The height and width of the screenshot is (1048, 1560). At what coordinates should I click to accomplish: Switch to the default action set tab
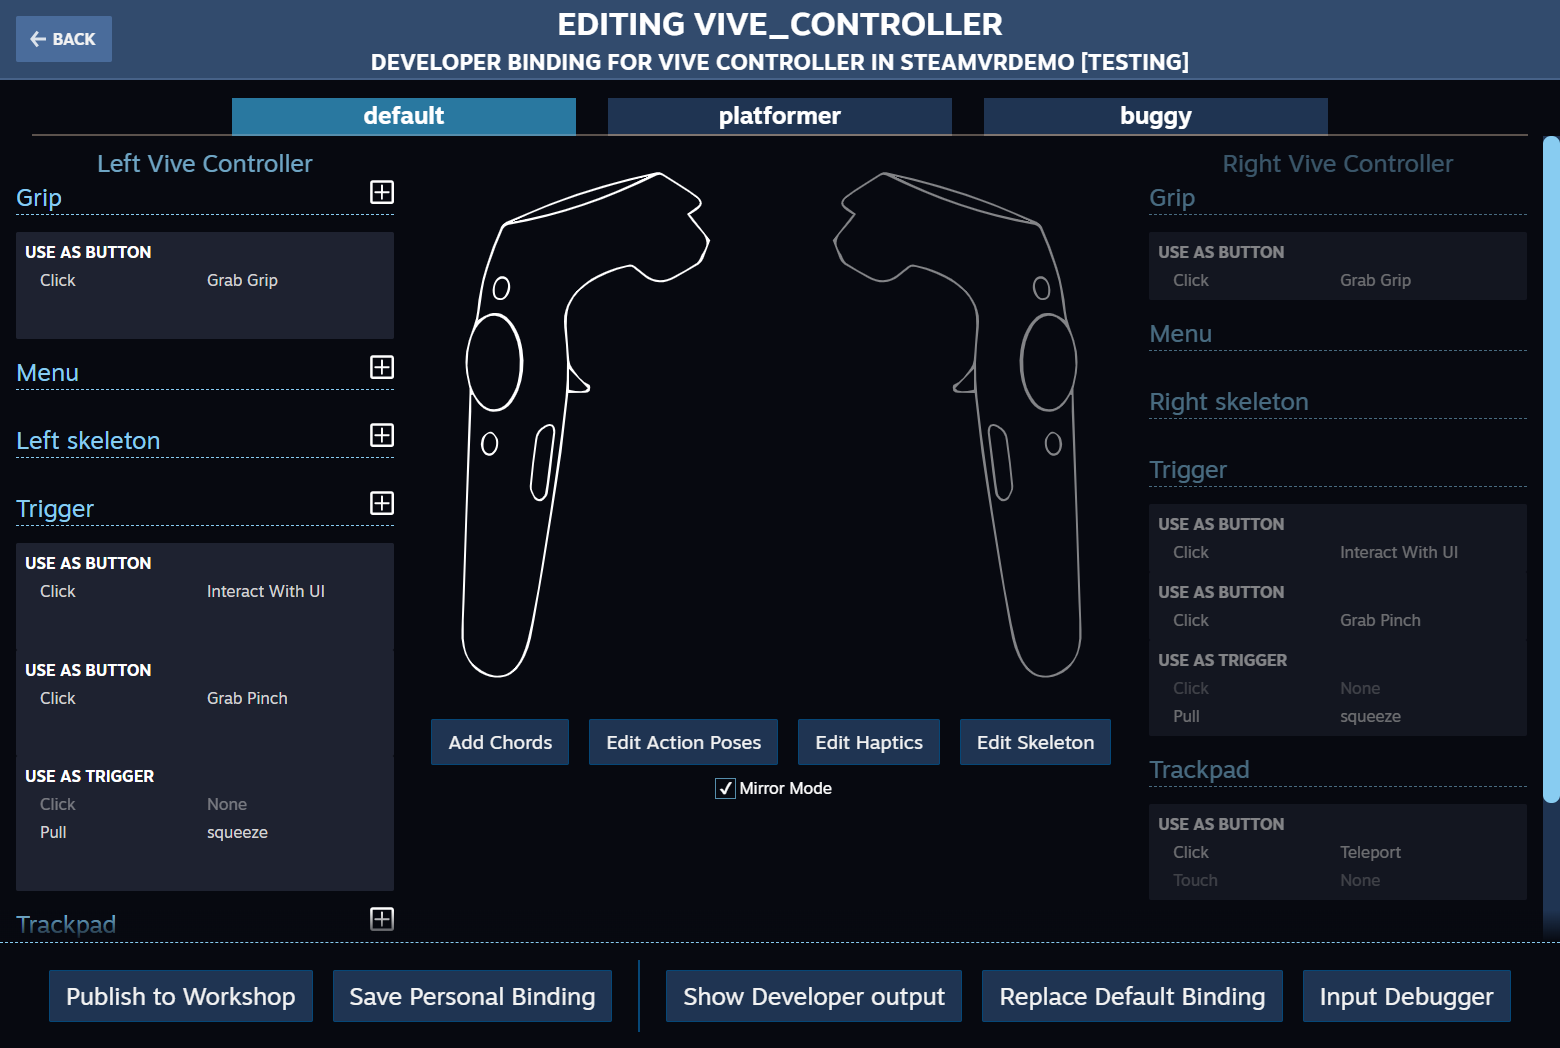(x=404, y=116)
